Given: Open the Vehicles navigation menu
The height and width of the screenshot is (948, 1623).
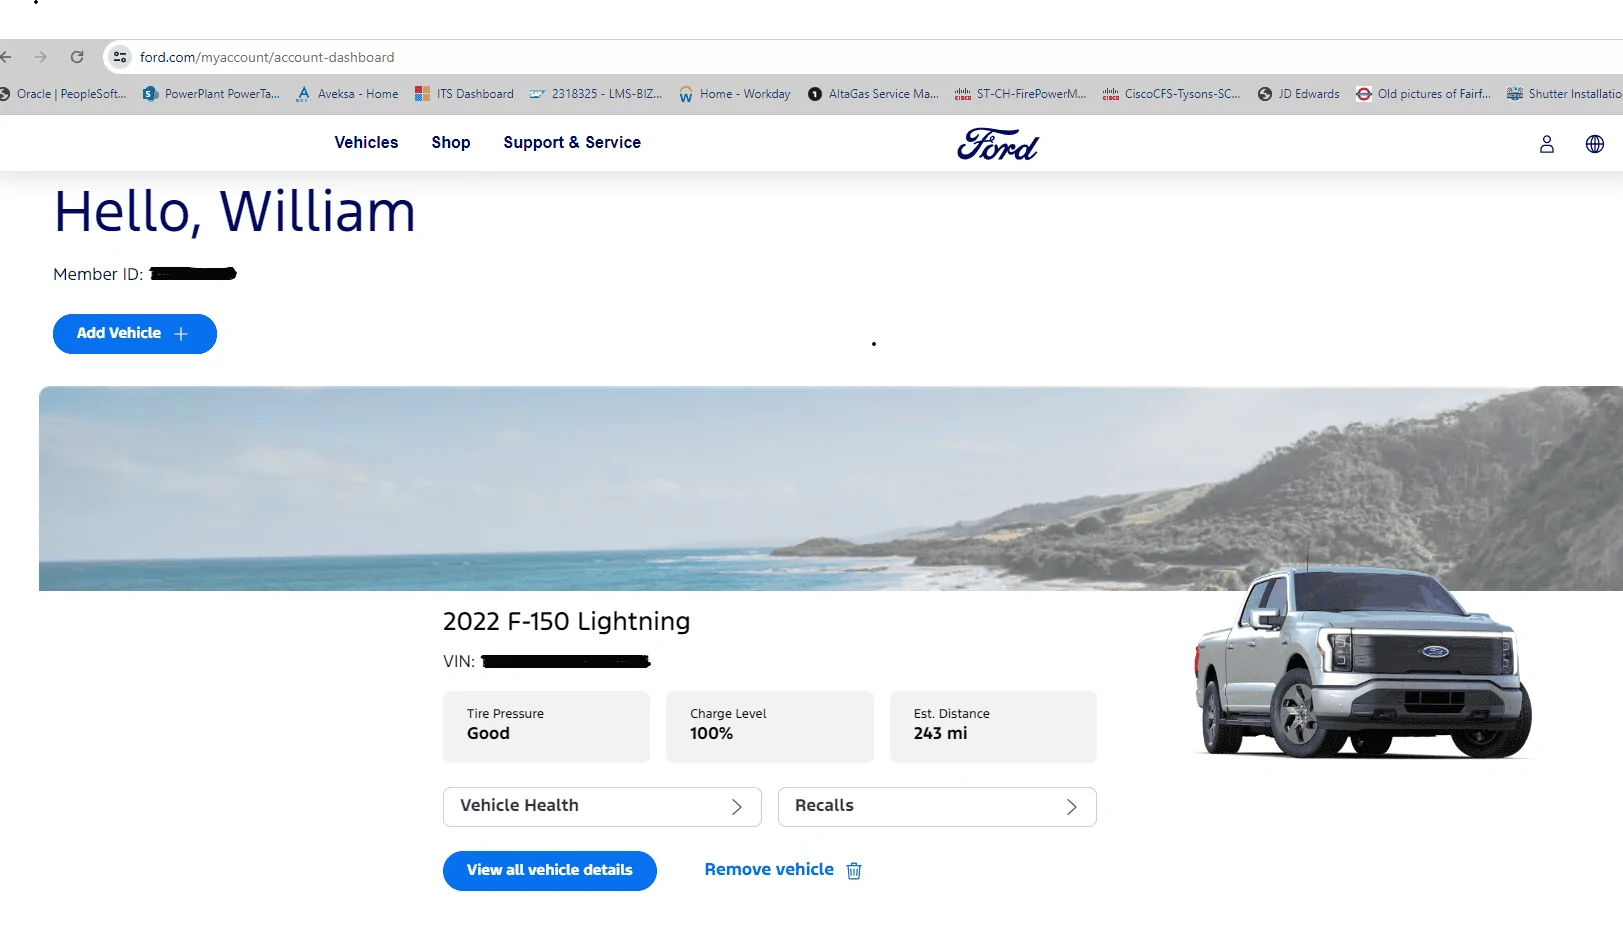Looking at the screenshot, I should coord(366,143).
